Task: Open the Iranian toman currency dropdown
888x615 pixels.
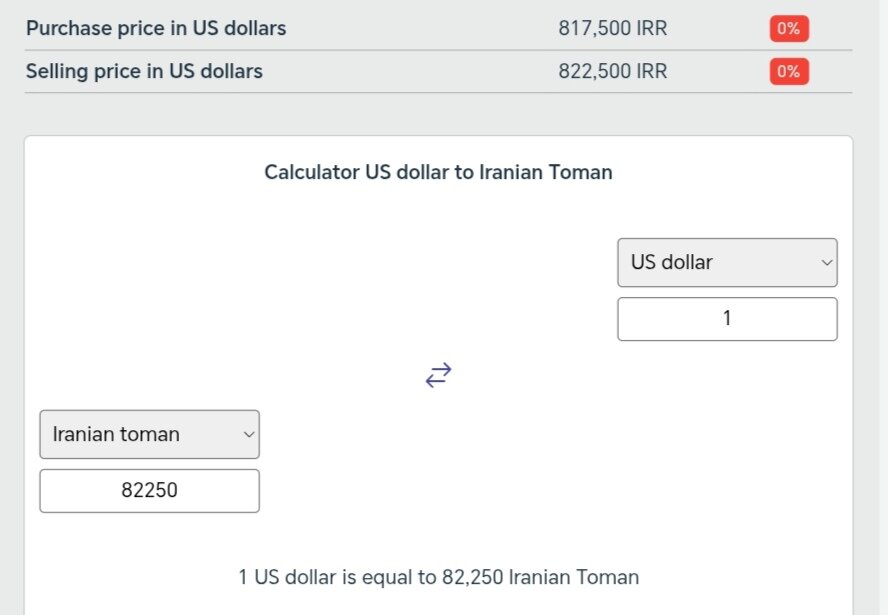Action: click(x=149, y=434)
